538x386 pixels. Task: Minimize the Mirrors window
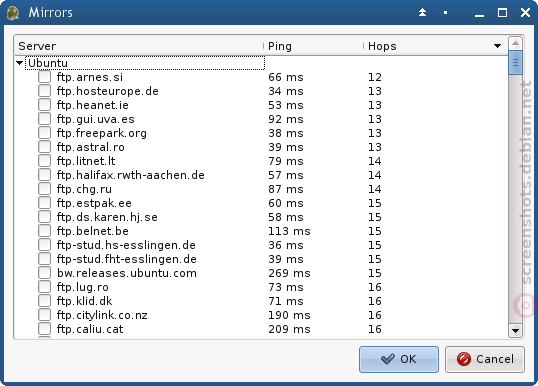[479, 13]
